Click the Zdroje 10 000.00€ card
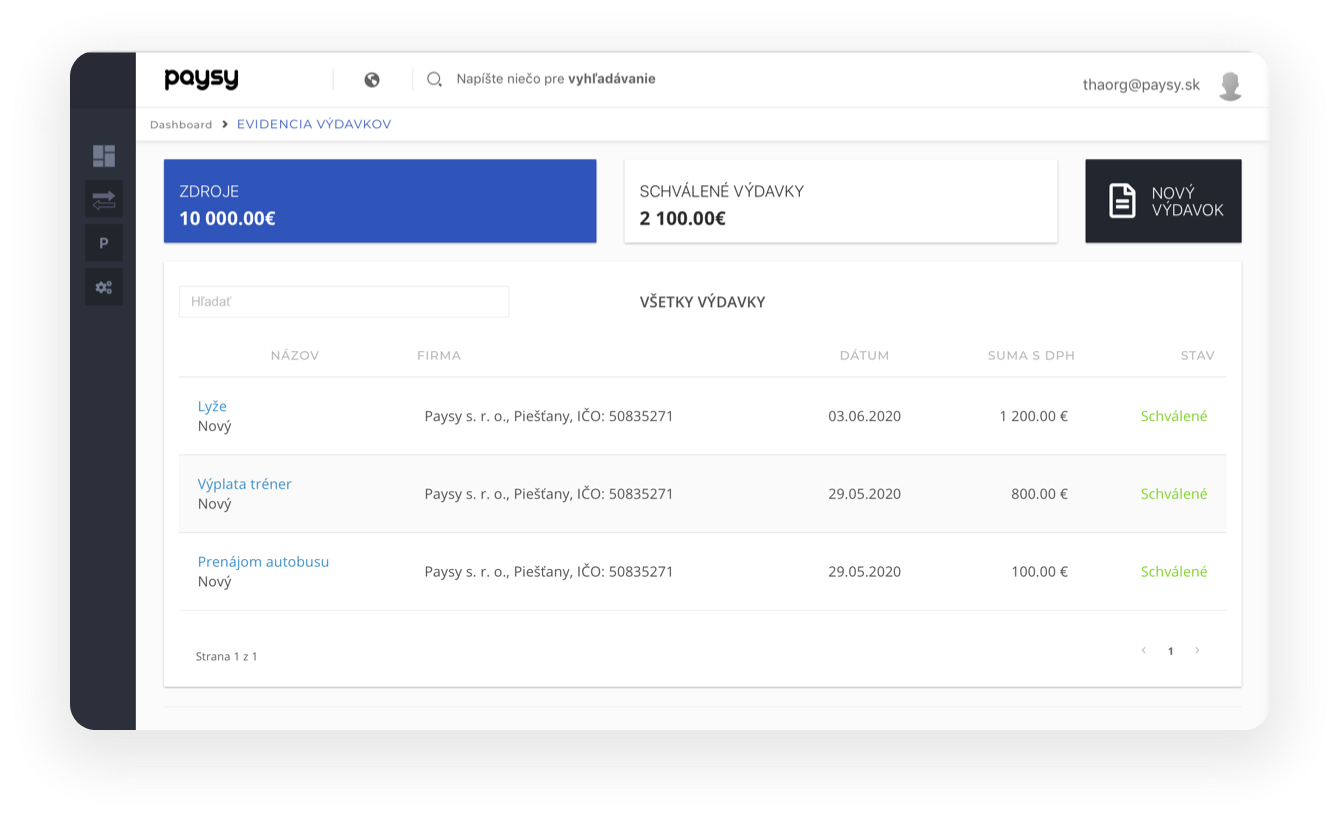This screenshot has height=818, width=1340. 380,201
